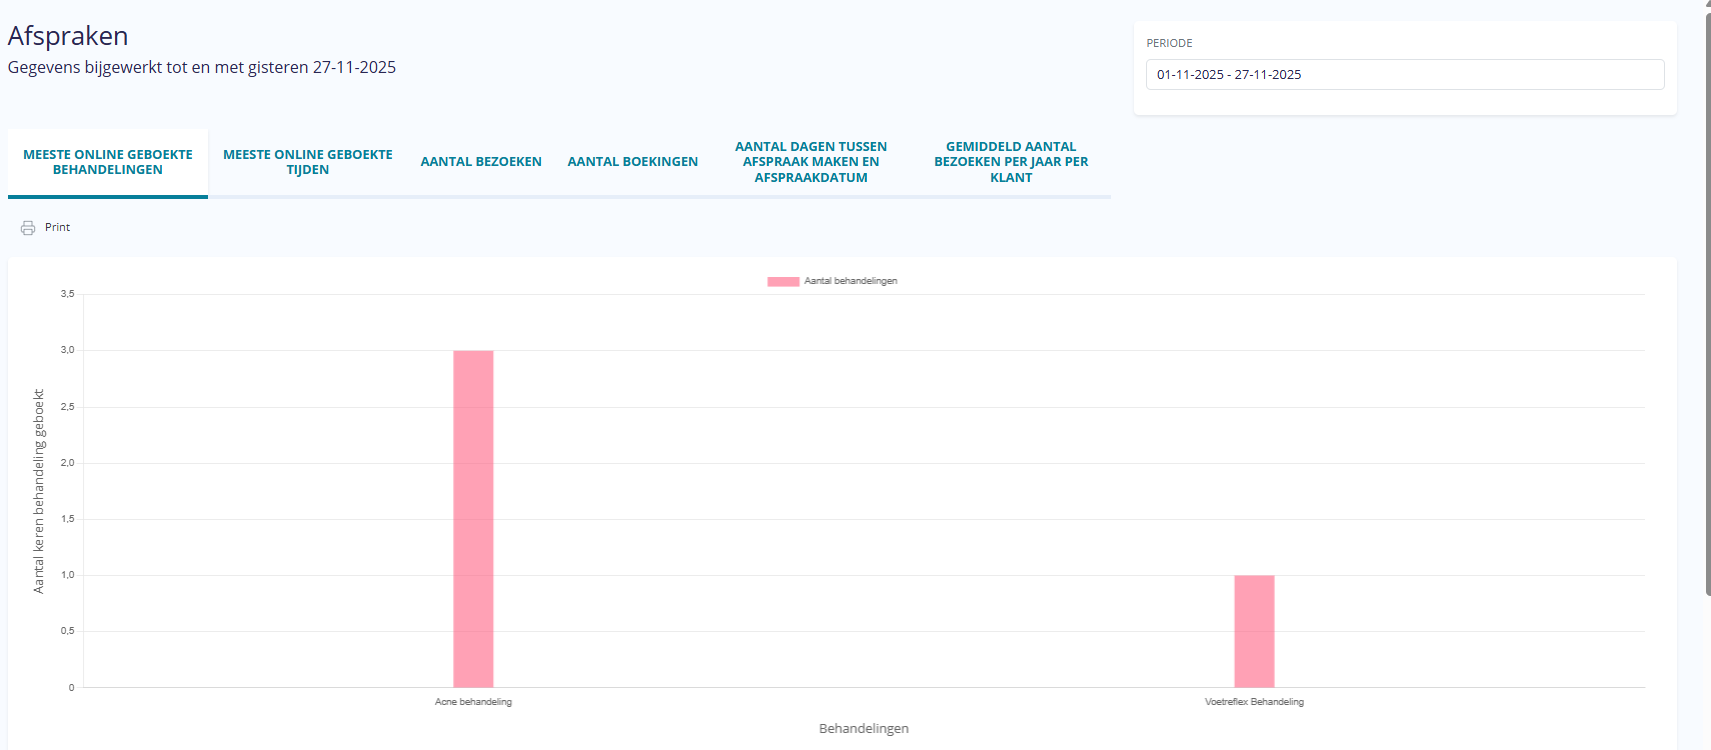Viewport: 1711px width, 750px height.
Task: Open the Periode date range field
Action: tap(1404, 75)
